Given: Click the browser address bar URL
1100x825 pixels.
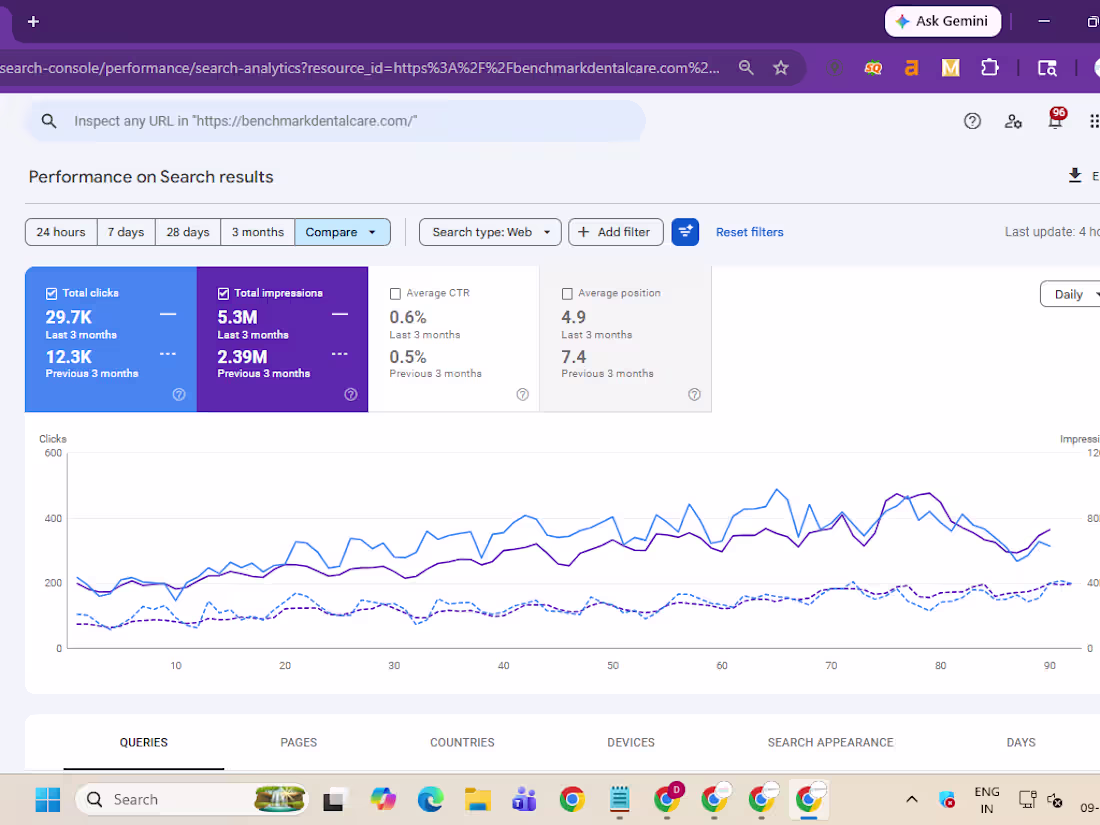Looking at the screenshot, I should [359, 68].
